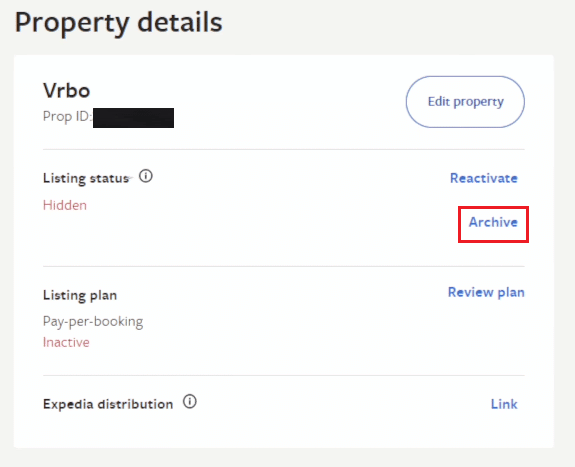575x467 pixels.
Task: Click the Expedia distribution label
Action: pyautogui.click(x=108, y=404)
